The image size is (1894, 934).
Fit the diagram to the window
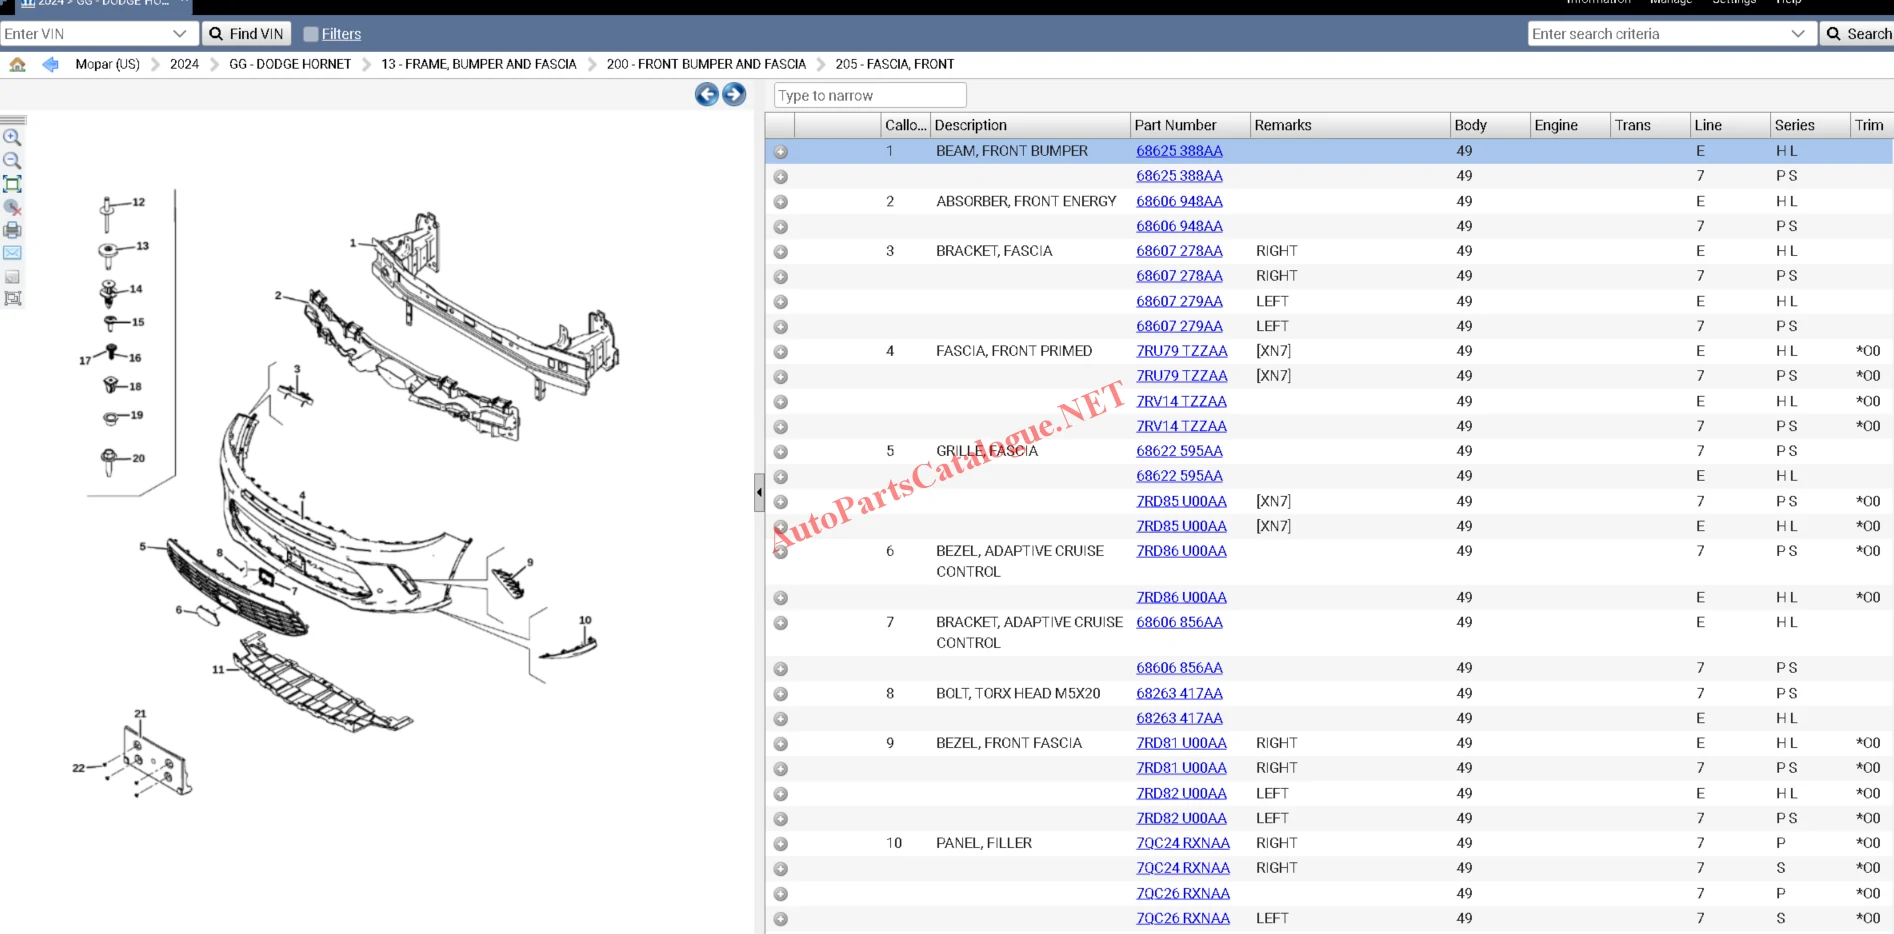(12, 184)
